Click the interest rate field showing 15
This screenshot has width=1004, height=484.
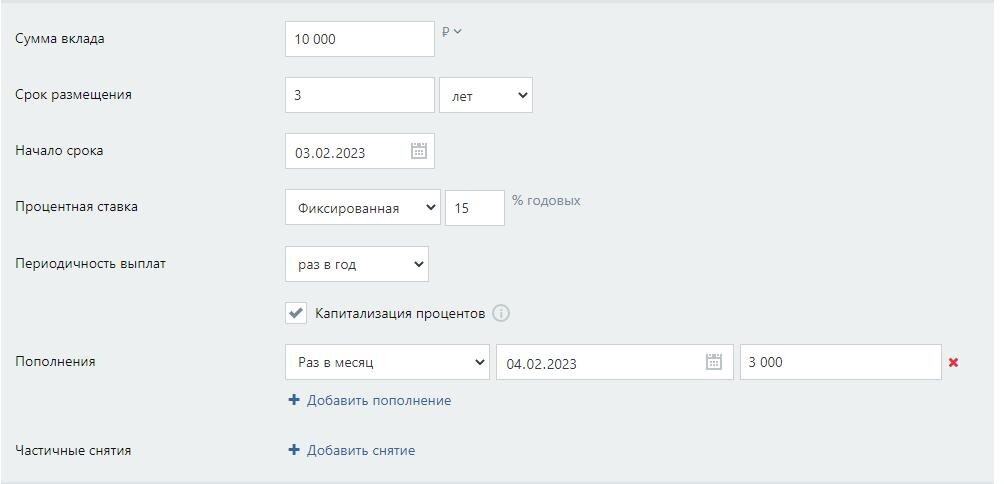point(474,207)
